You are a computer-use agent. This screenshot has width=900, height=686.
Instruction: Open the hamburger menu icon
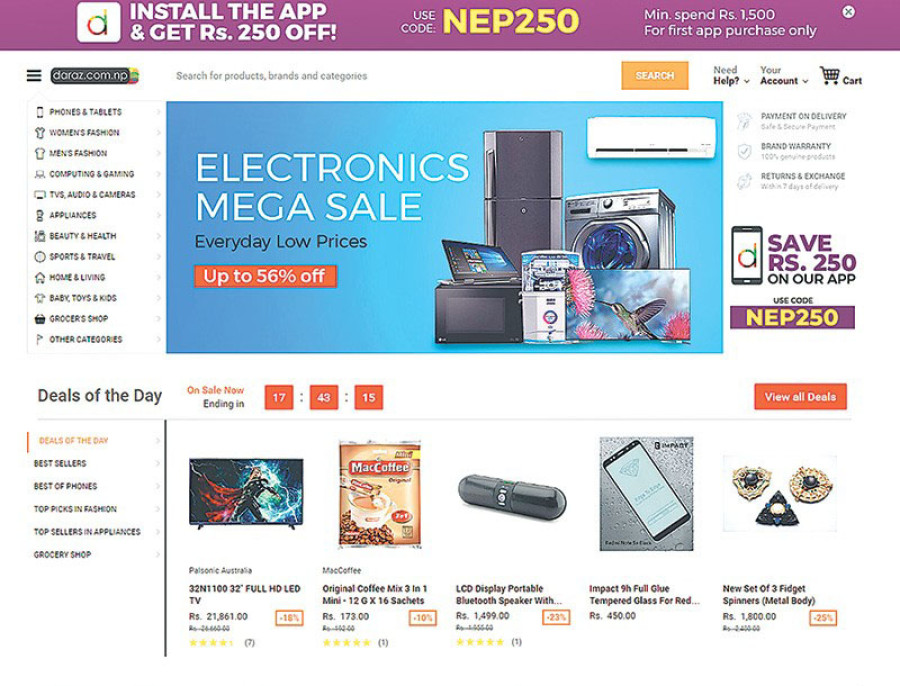coord(34,76)
